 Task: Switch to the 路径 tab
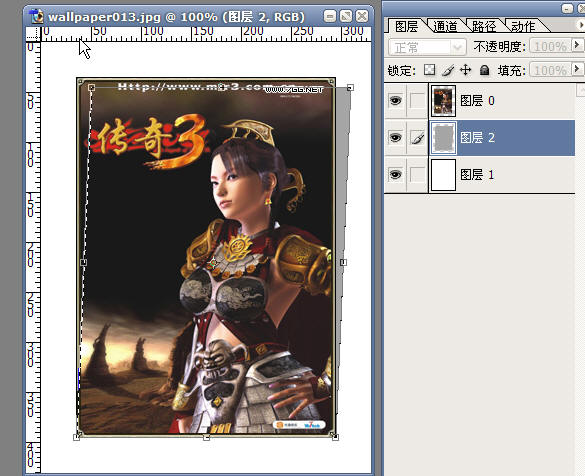(484, 26)
